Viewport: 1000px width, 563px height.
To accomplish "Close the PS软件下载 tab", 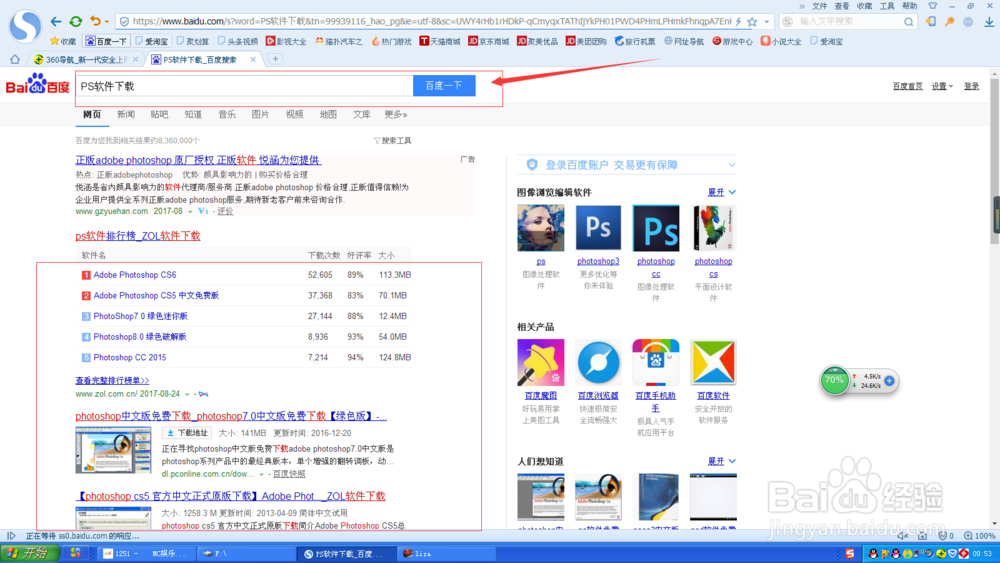I will coord(253,59).
